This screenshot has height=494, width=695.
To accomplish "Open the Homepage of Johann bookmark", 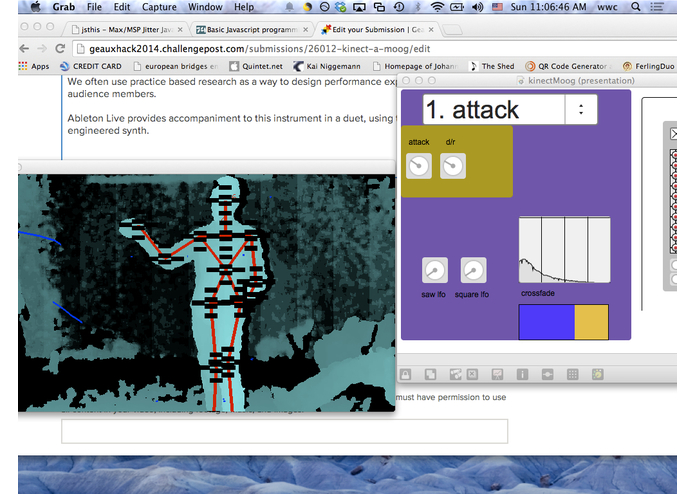I will tap(415, 66).
